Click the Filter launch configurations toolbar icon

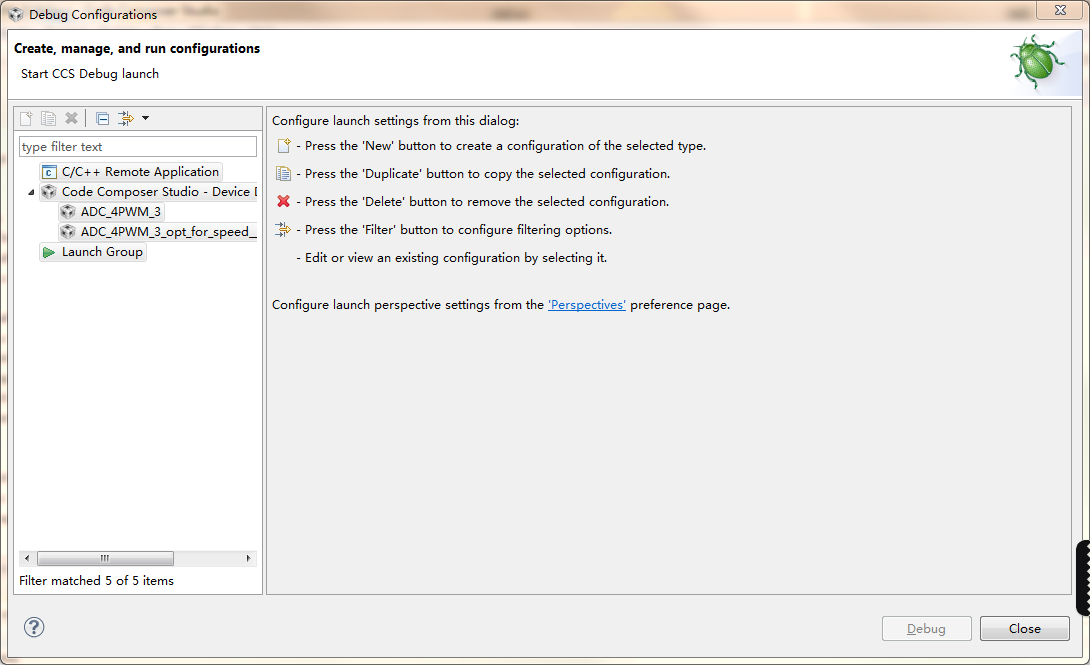click(126, 118)
